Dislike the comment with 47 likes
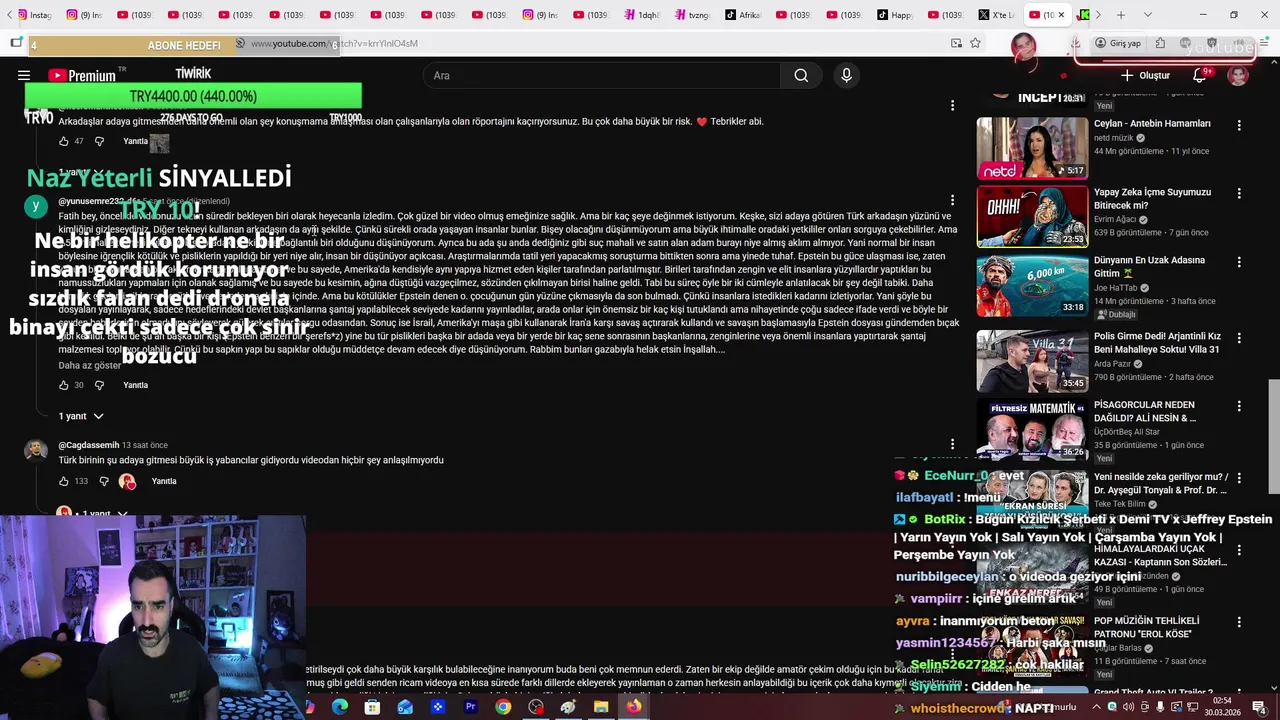1280x720 pixels. click(x=99, y=141)
